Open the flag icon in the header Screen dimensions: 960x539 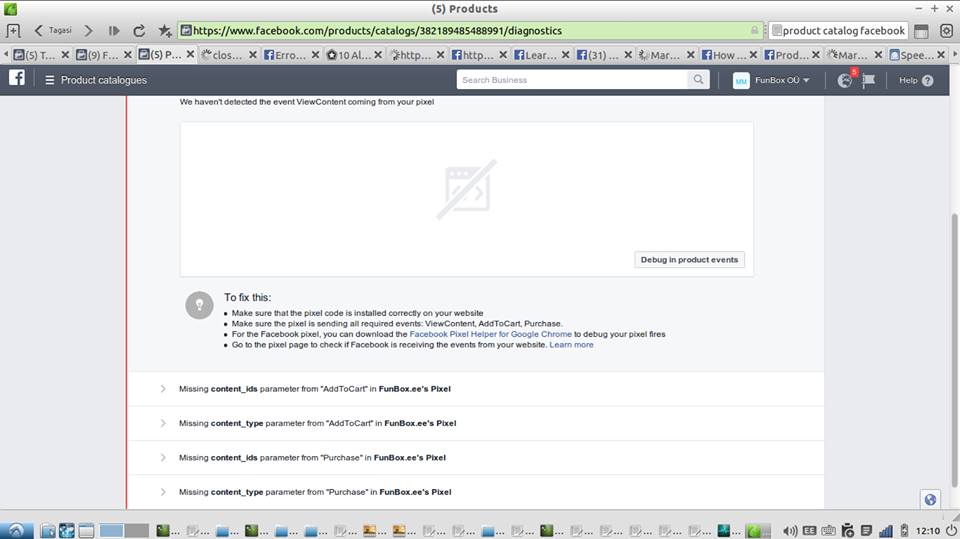(x=868, y=80)
